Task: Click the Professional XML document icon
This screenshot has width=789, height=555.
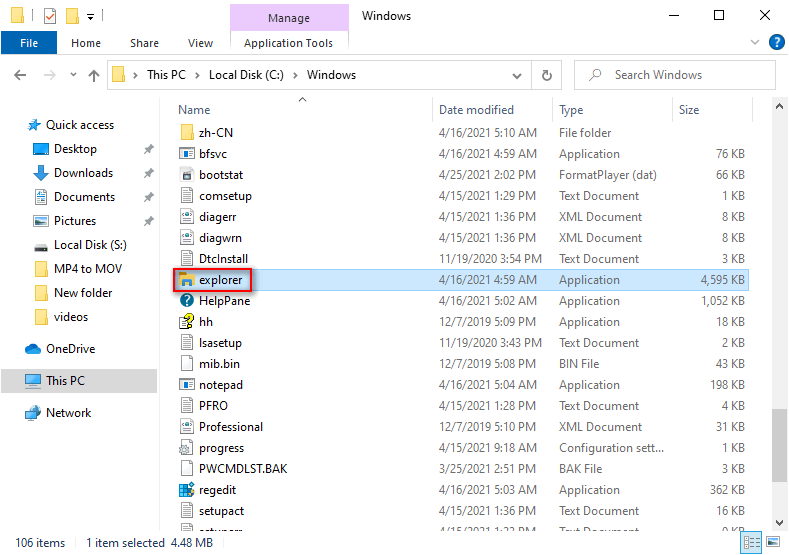Action: pos(187,426)
